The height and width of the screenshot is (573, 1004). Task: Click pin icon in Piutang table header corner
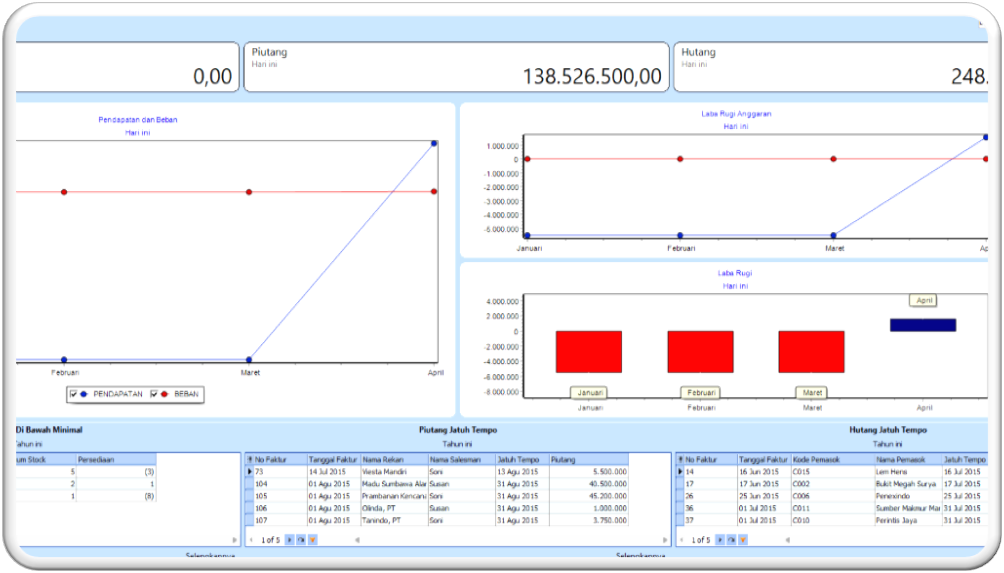point(250,460)
